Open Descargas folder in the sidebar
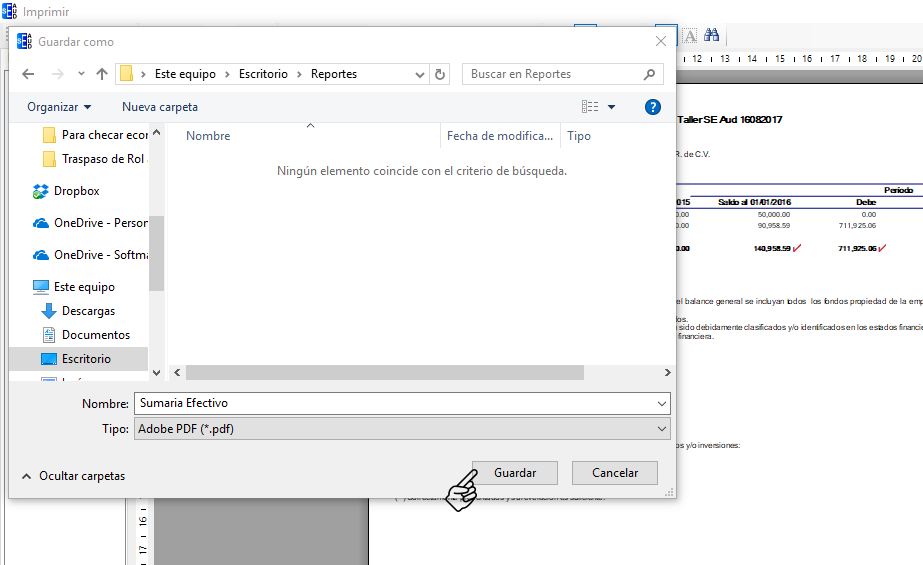923x565 pixels. point(88,311)
